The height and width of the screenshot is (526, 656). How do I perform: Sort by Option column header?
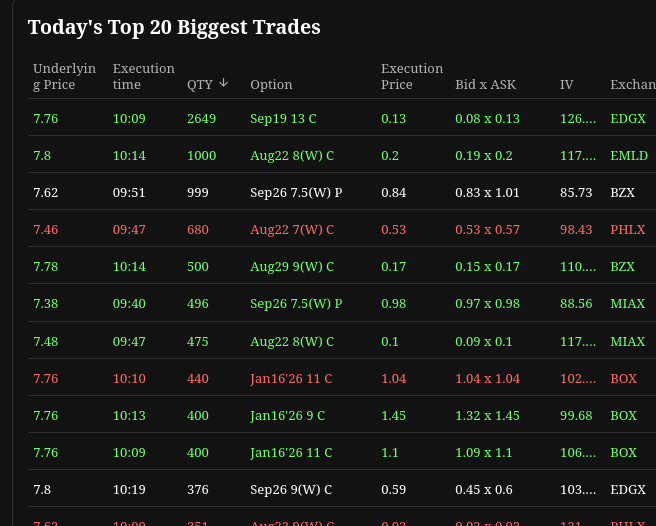point(271,85)
